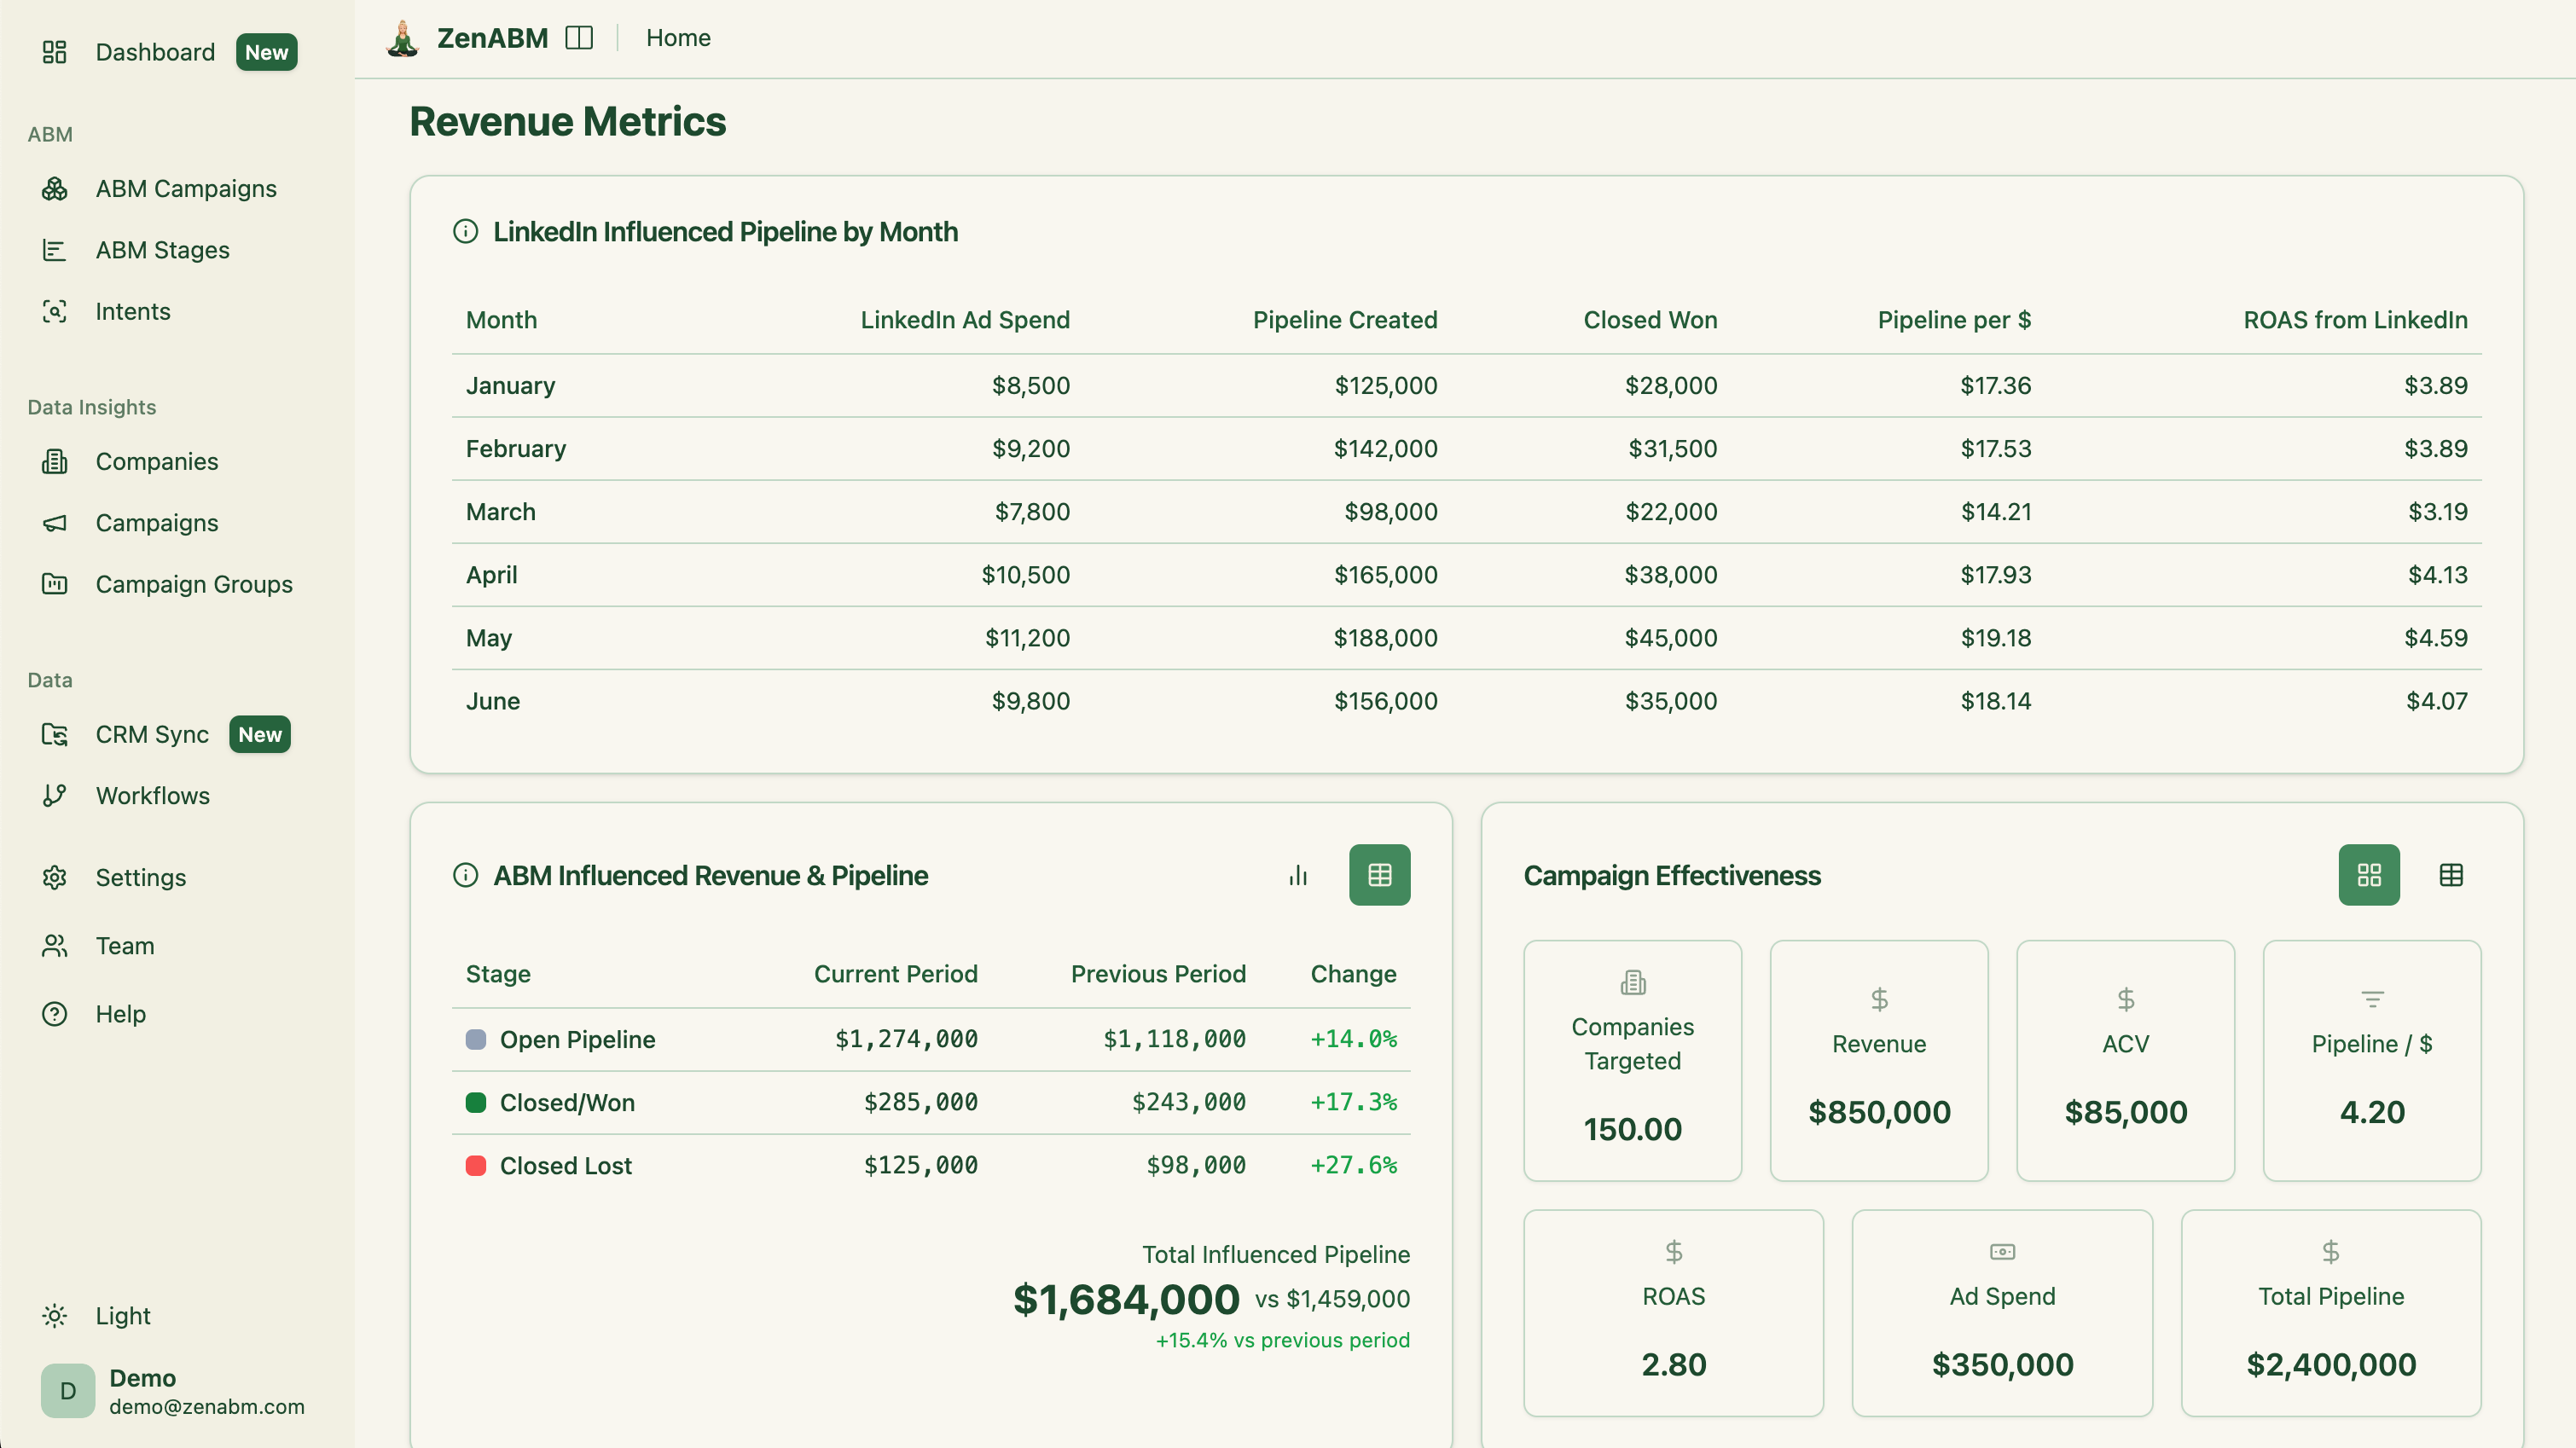Click the dollar icon on Total Pipeline card
2576x1448 pixels.
[x=2330, y=1251]
